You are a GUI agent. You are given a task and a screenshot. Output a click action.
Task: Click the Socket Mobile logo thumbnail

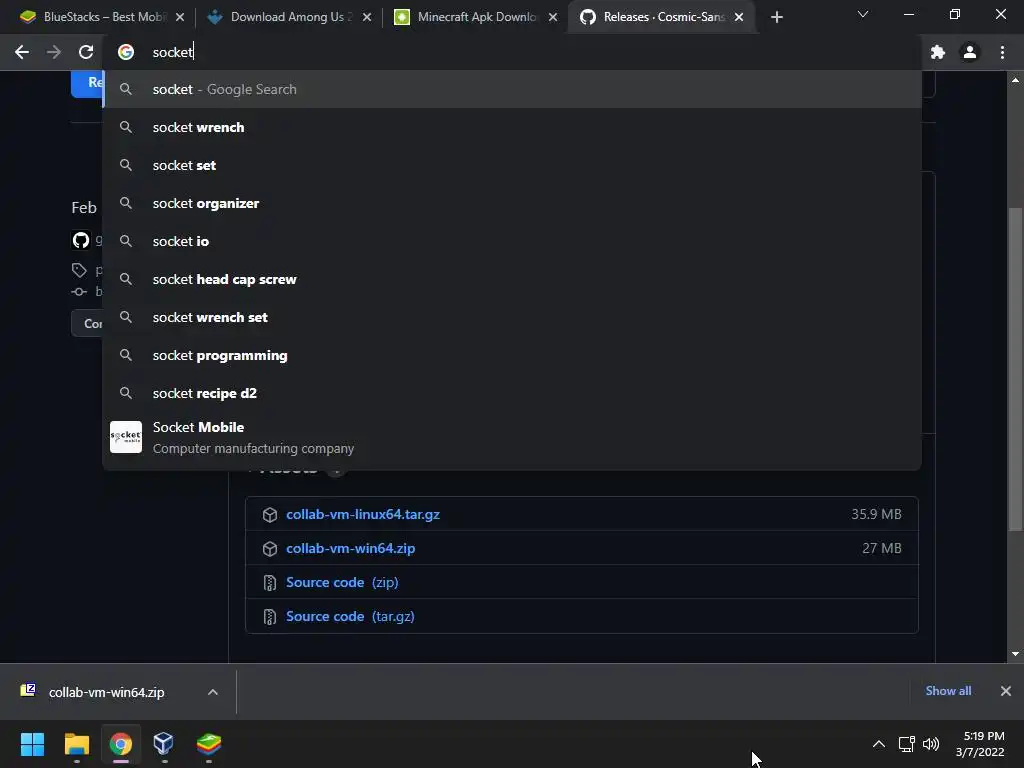[x=126, y=437]
